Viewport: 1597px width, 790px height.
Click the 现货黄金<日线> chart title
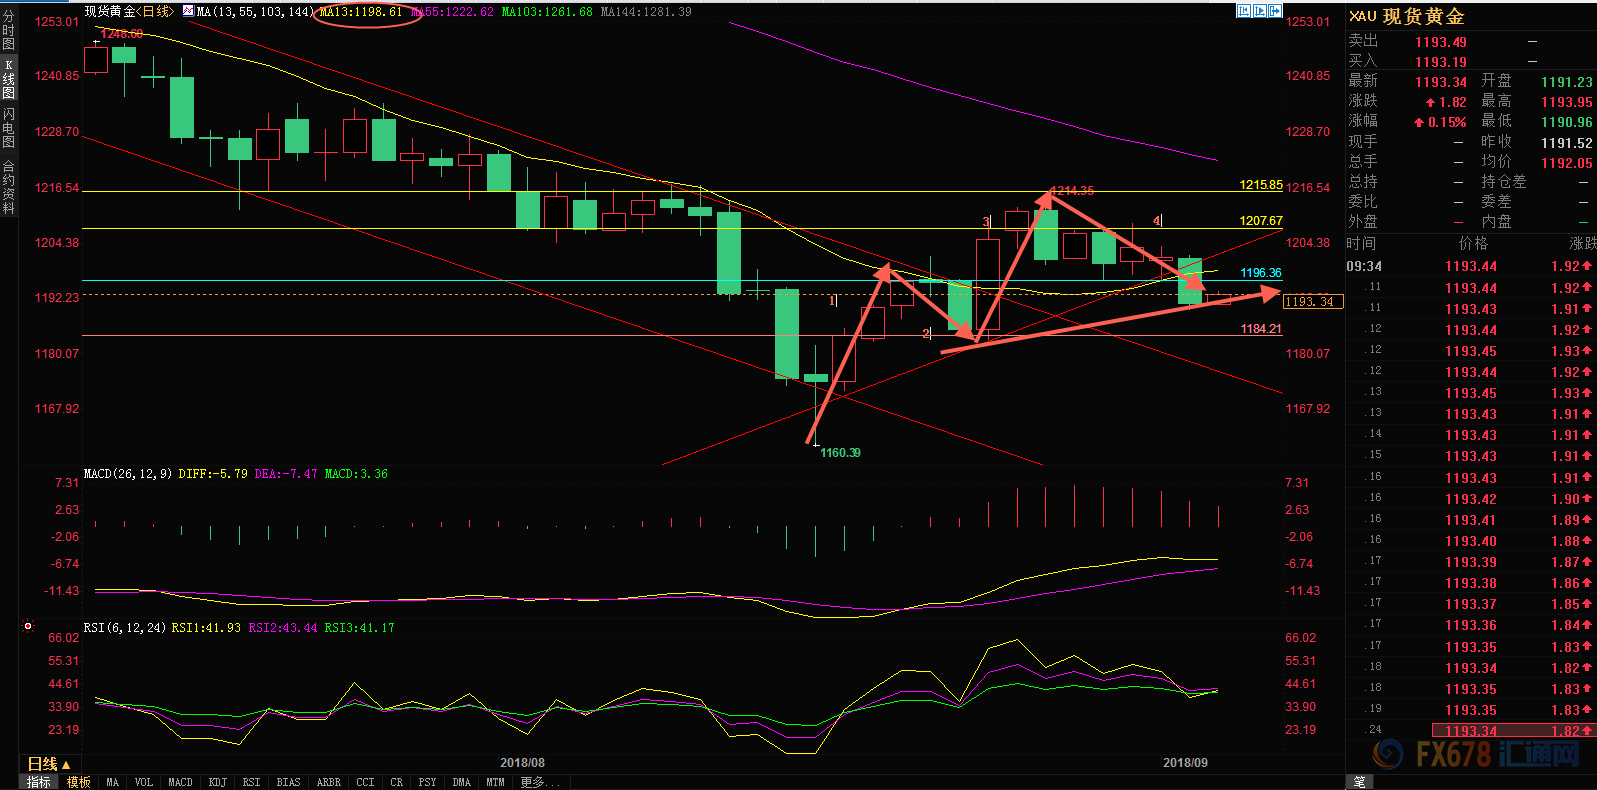[129, 11]
